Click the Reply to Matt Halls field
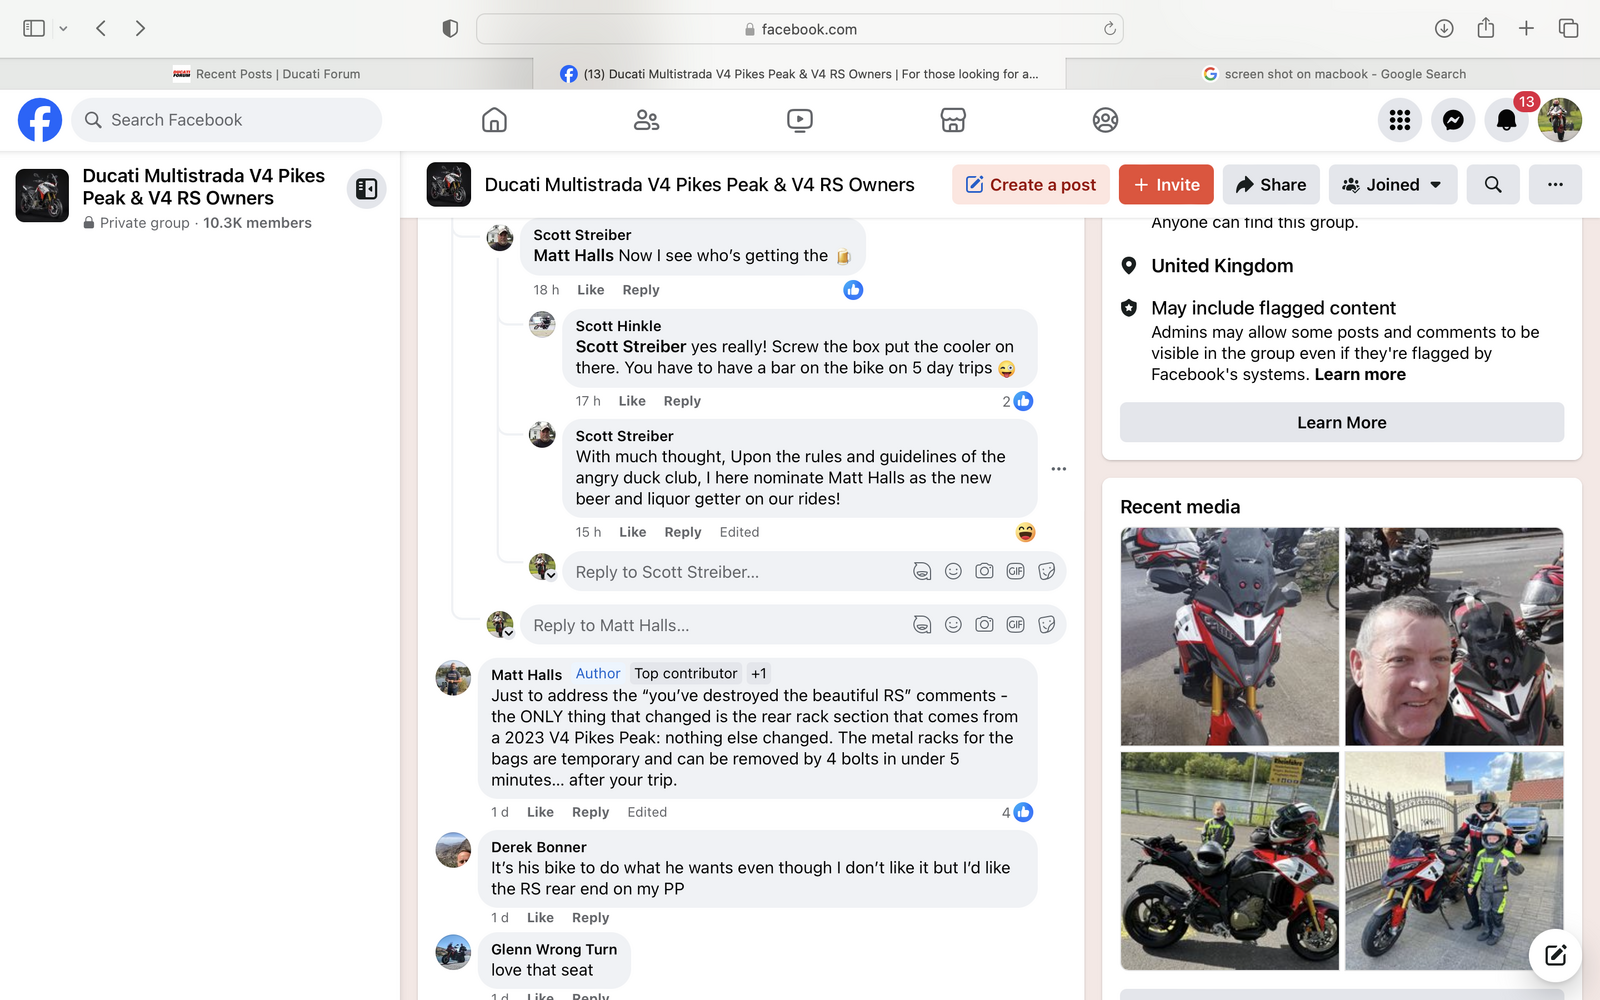The width and height of the screenshot is (1600, 1000). pos(714,625)
